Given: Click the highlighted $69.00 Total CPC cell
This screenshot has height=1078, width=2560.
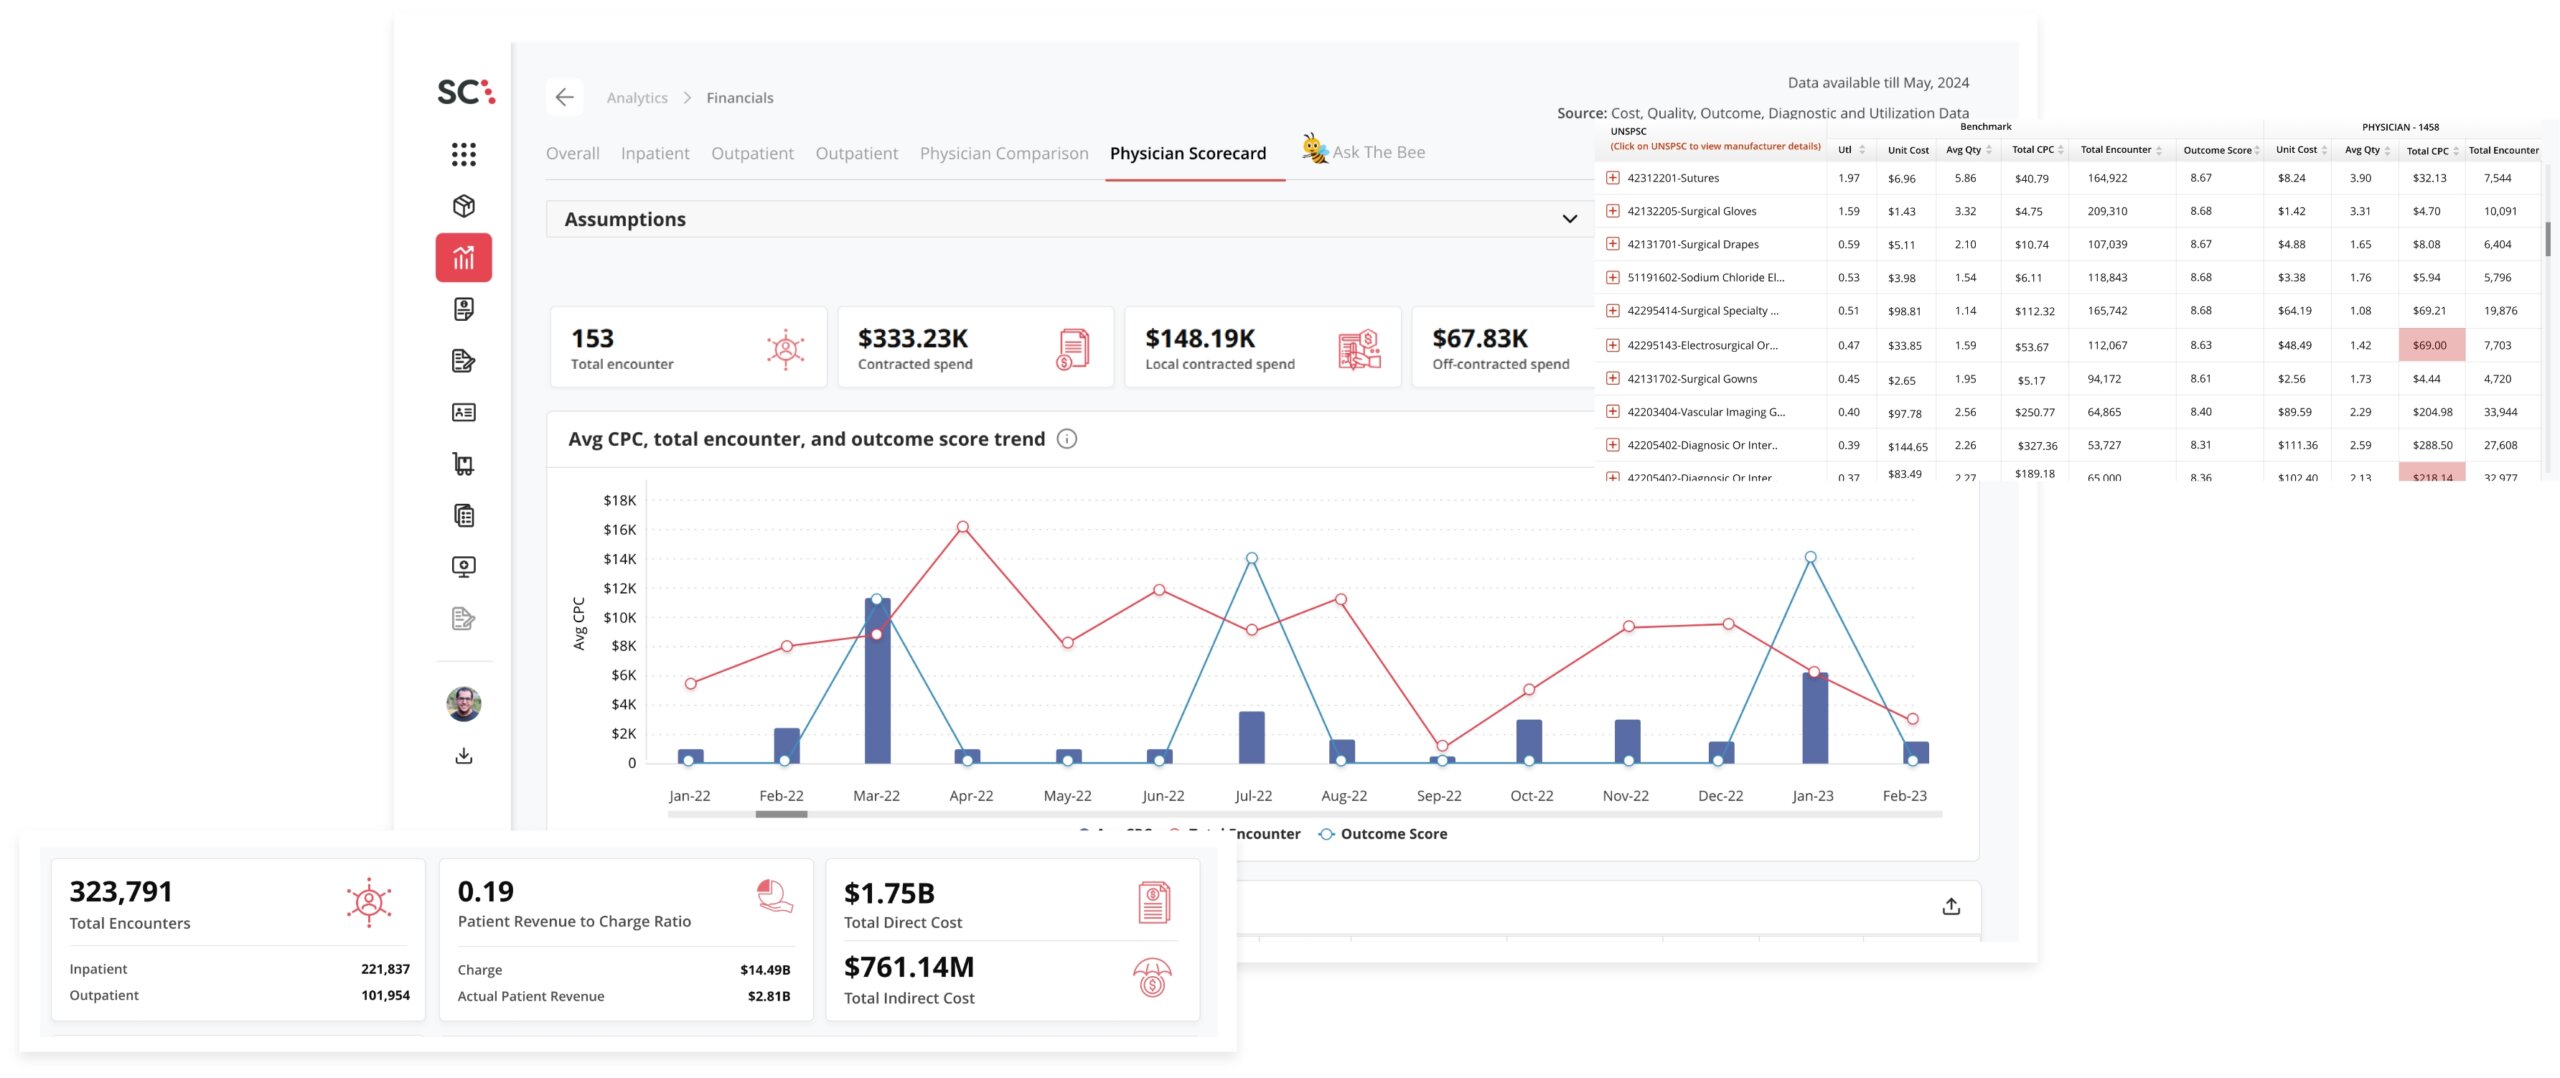Looking at the screenshot, I should click(2431, 345).
